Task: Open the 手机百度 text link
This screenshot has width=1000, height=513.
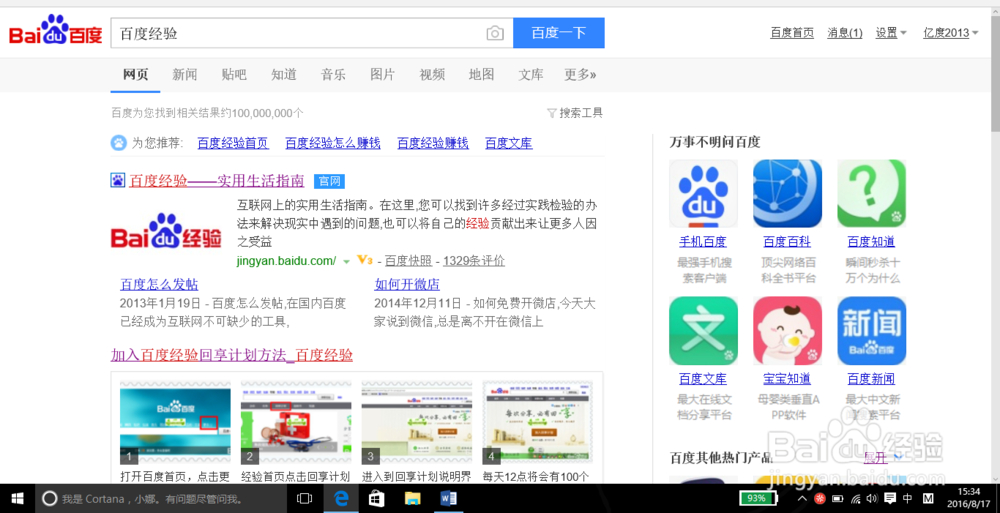Action: pyautogui.click(x=703, y=242)
